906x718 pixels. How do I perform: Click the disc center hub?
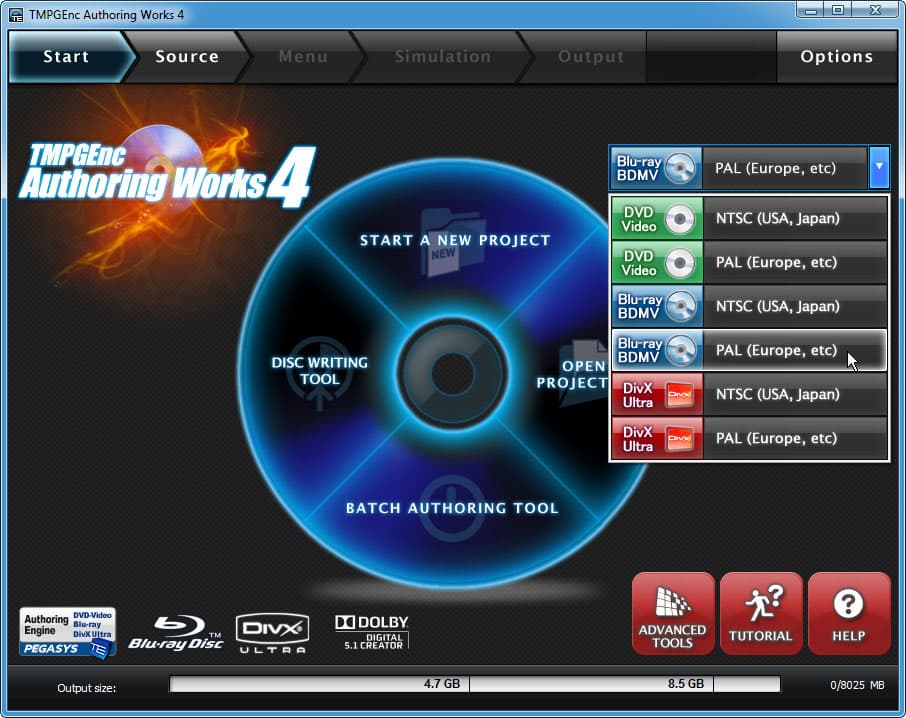(452, 373)
